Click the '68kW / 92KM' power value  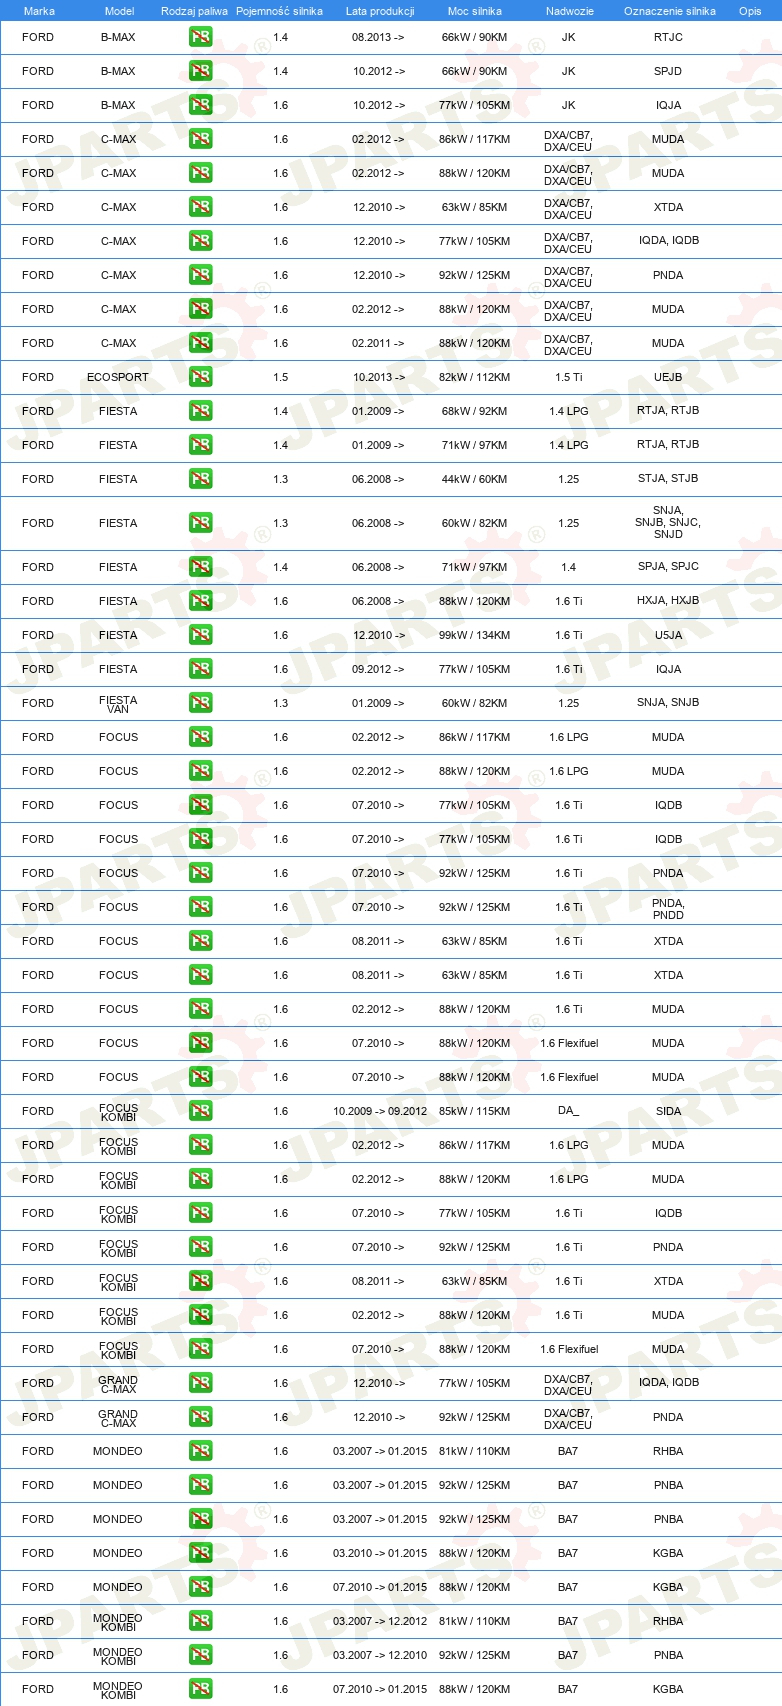pos(474,411)
